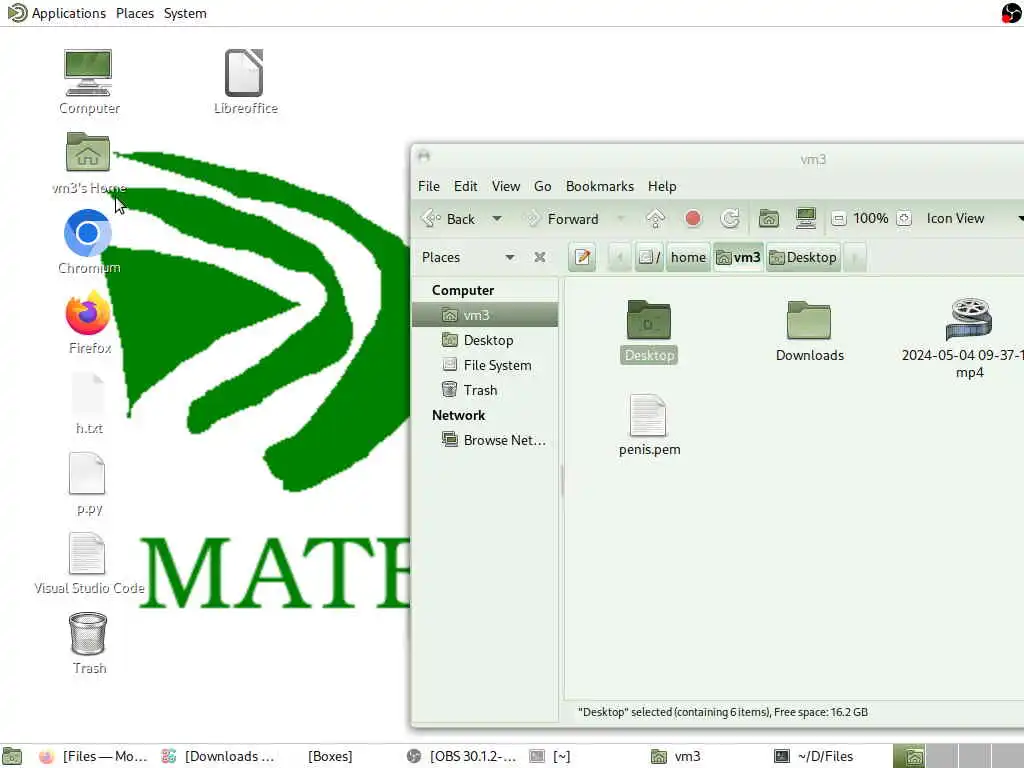Open the File menu
The image size is (1024, 768).
[x=428, y=186]
